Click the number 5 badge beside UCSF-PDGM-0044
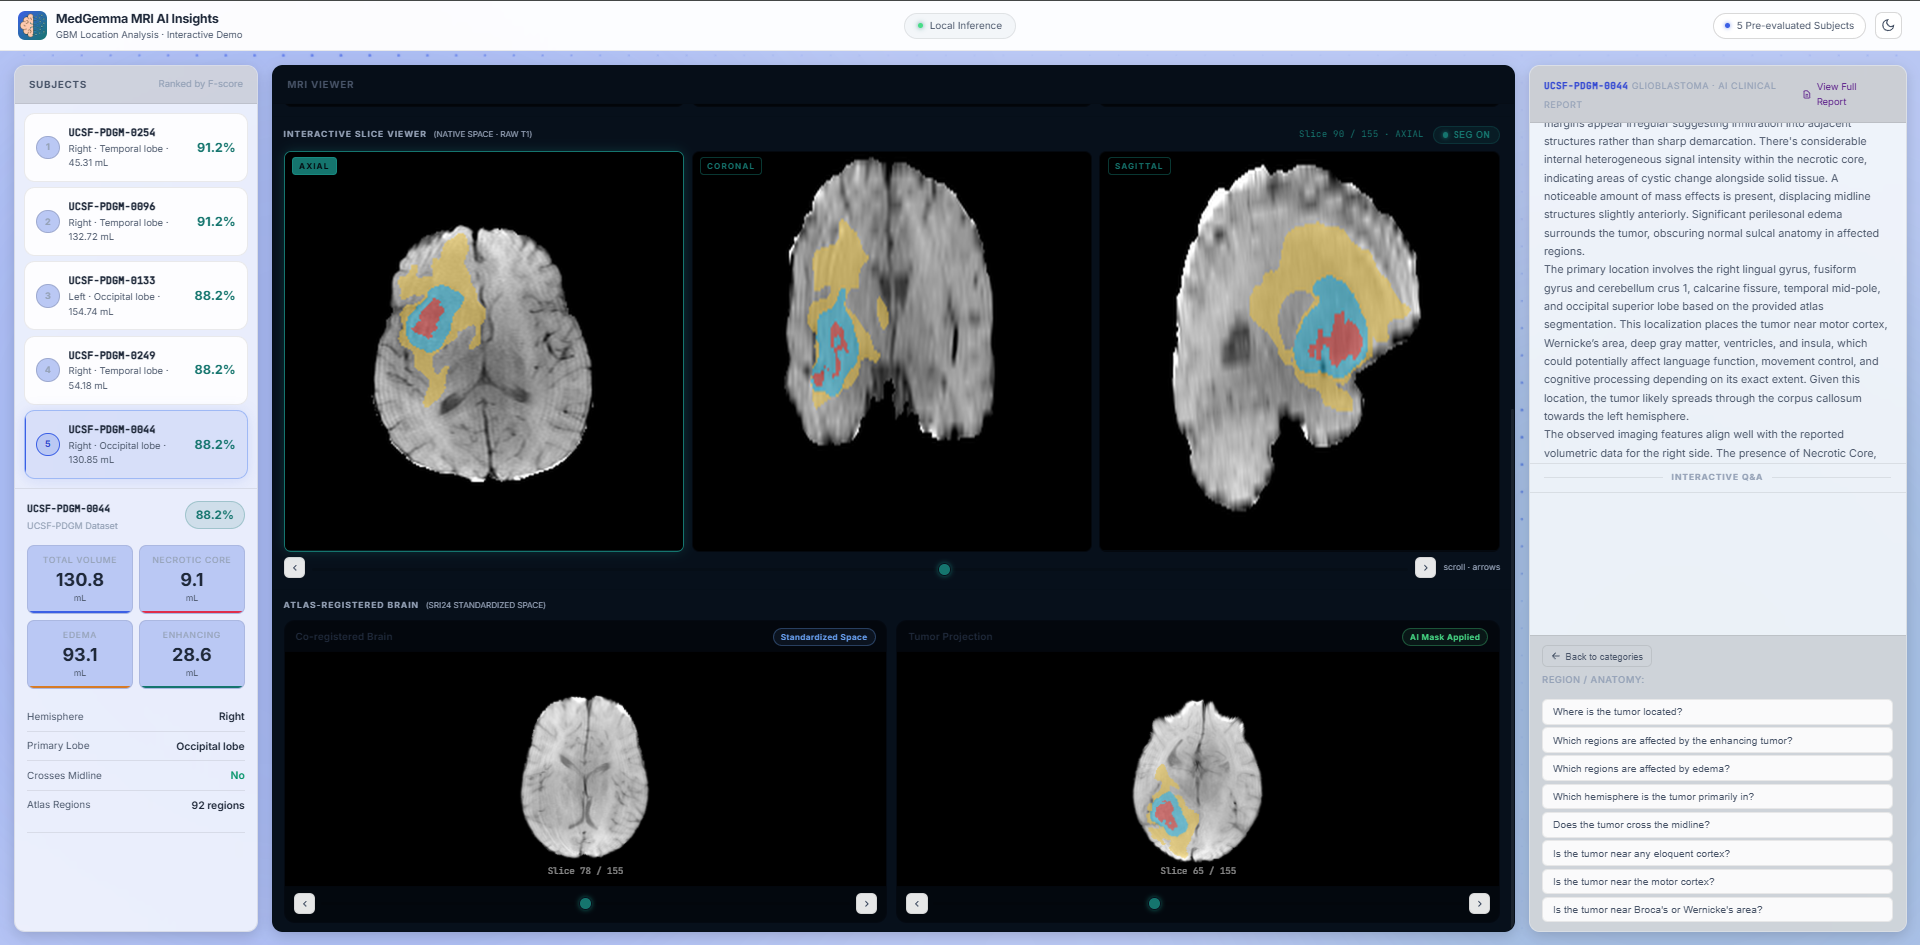This screenshot has height=945, width=1920. click(x=47, y=444)
